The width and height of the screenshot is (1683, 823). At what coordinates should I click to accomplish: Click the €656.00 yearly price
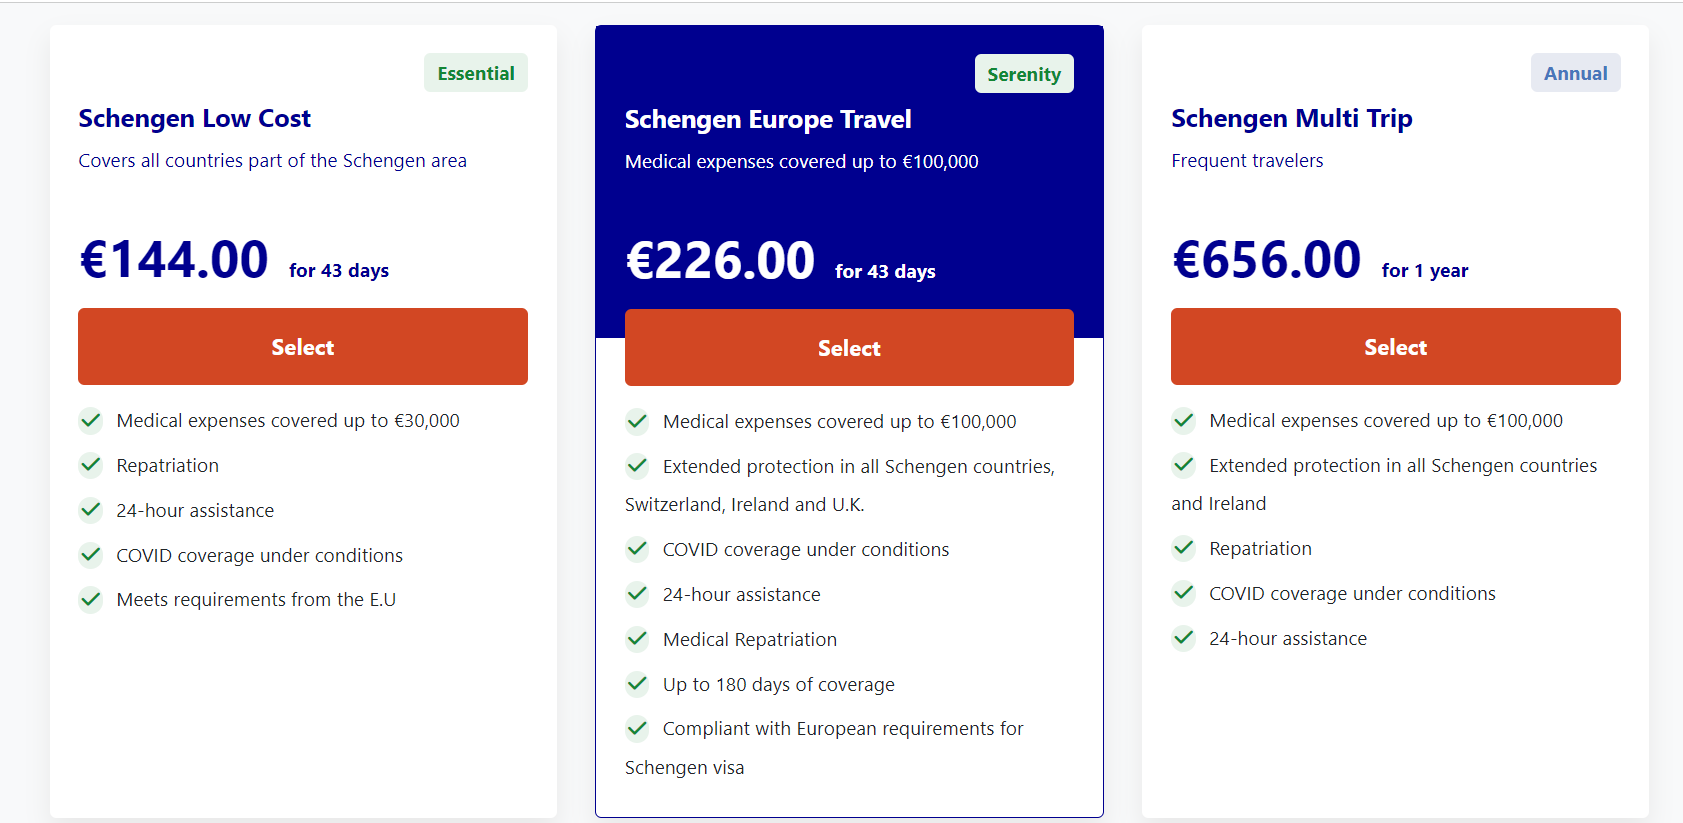pos(1266,260)
